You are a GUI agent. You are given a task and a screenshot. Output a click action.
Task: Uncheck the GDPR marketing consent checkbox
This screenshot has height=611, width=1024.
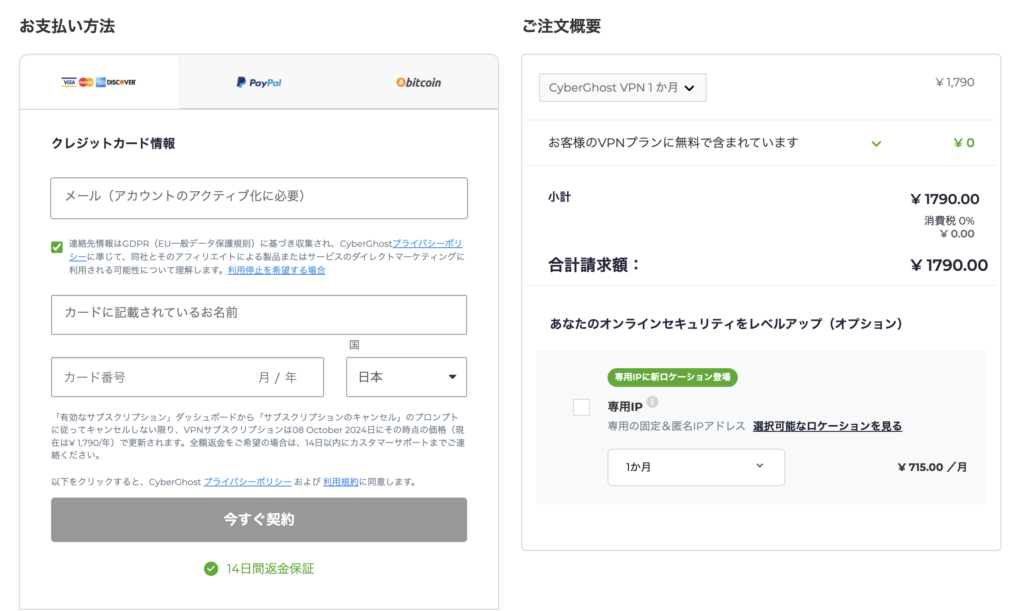point(57,247)
